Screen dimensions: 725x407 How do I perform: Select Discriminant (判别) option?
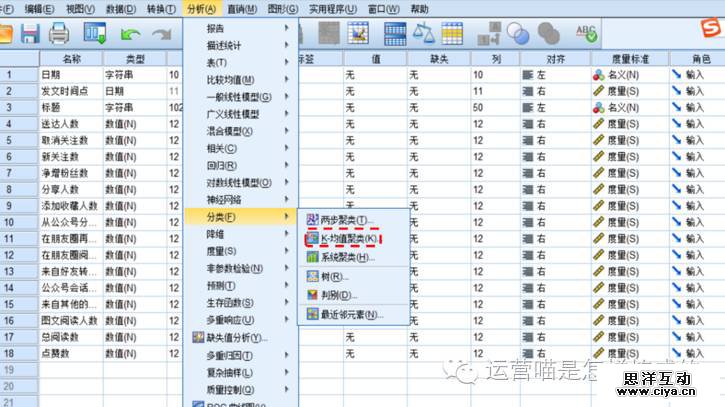click(354, 295)
